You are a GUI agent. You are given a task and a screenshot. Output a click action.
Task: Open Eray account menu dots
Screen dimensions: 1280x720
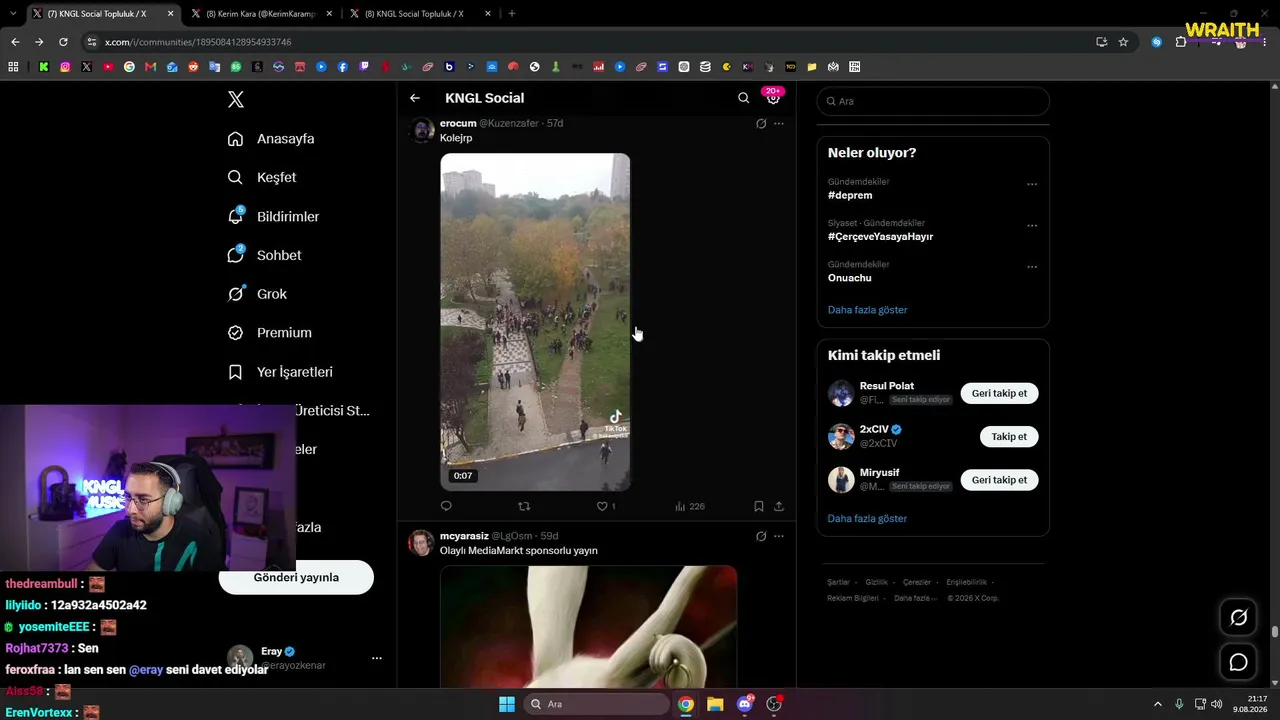click(377, 658)
